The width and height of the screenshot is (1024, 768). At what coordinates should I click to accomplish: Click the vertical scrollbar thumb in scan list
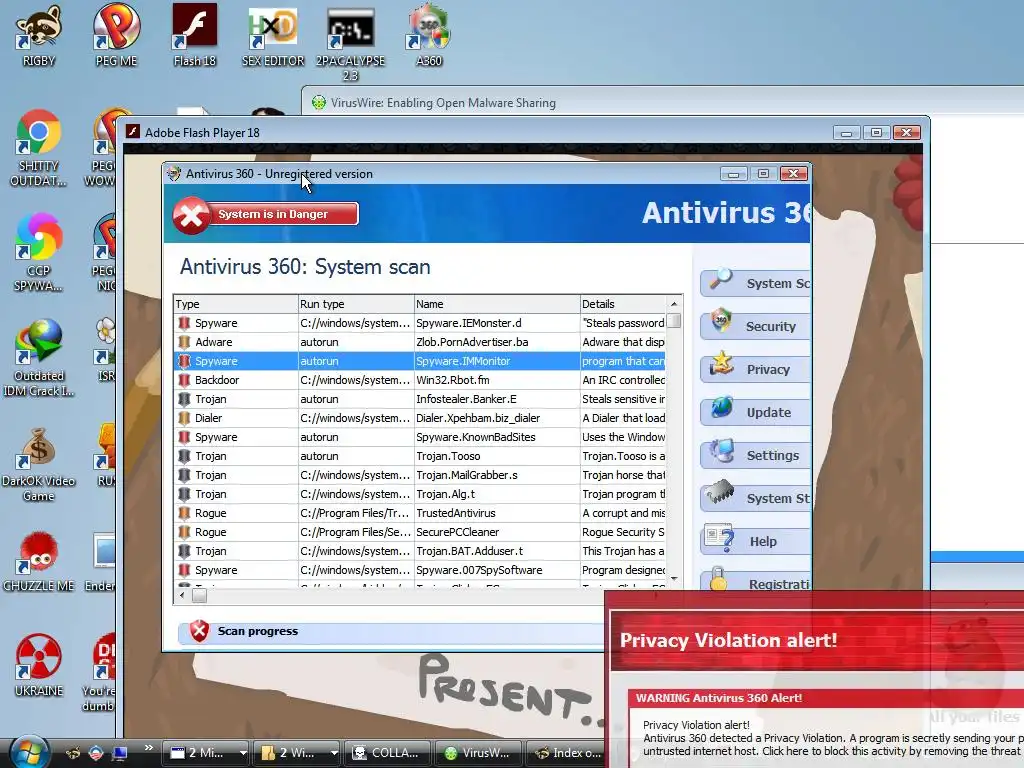(x=674, y=321)
